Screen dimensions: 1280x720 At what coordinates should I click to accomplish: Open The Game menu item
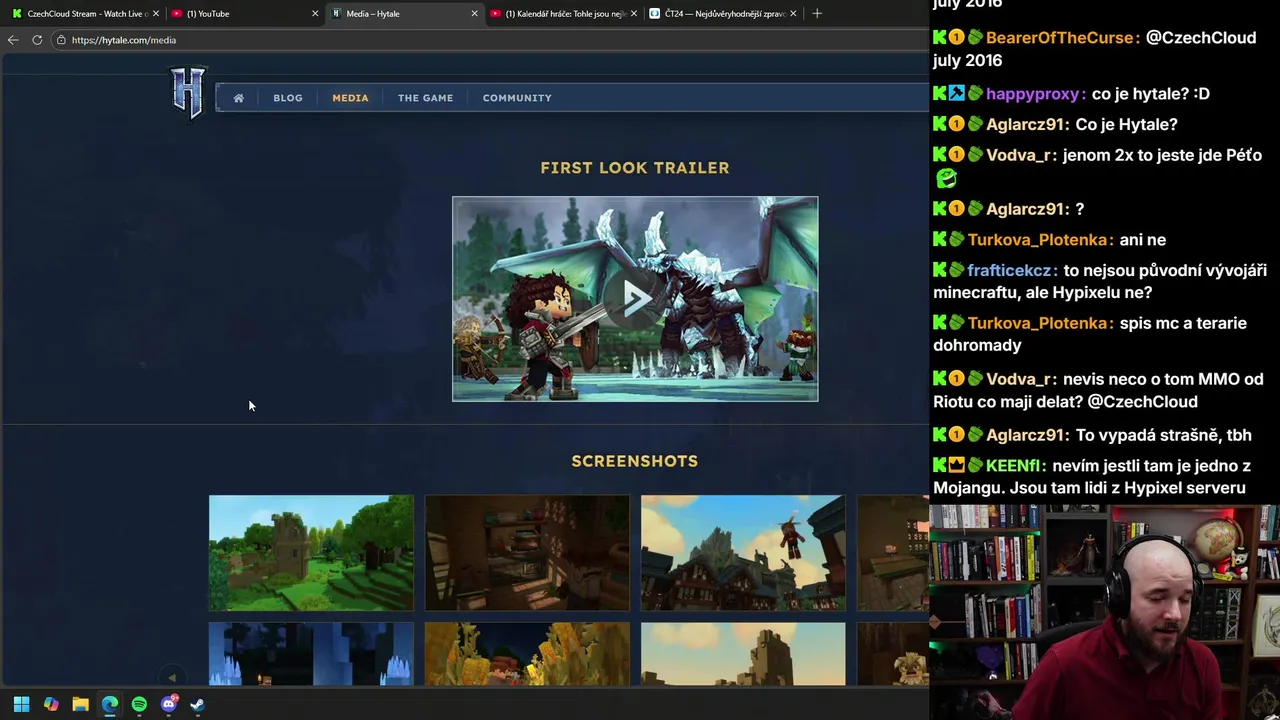click(x=425, y=98)
